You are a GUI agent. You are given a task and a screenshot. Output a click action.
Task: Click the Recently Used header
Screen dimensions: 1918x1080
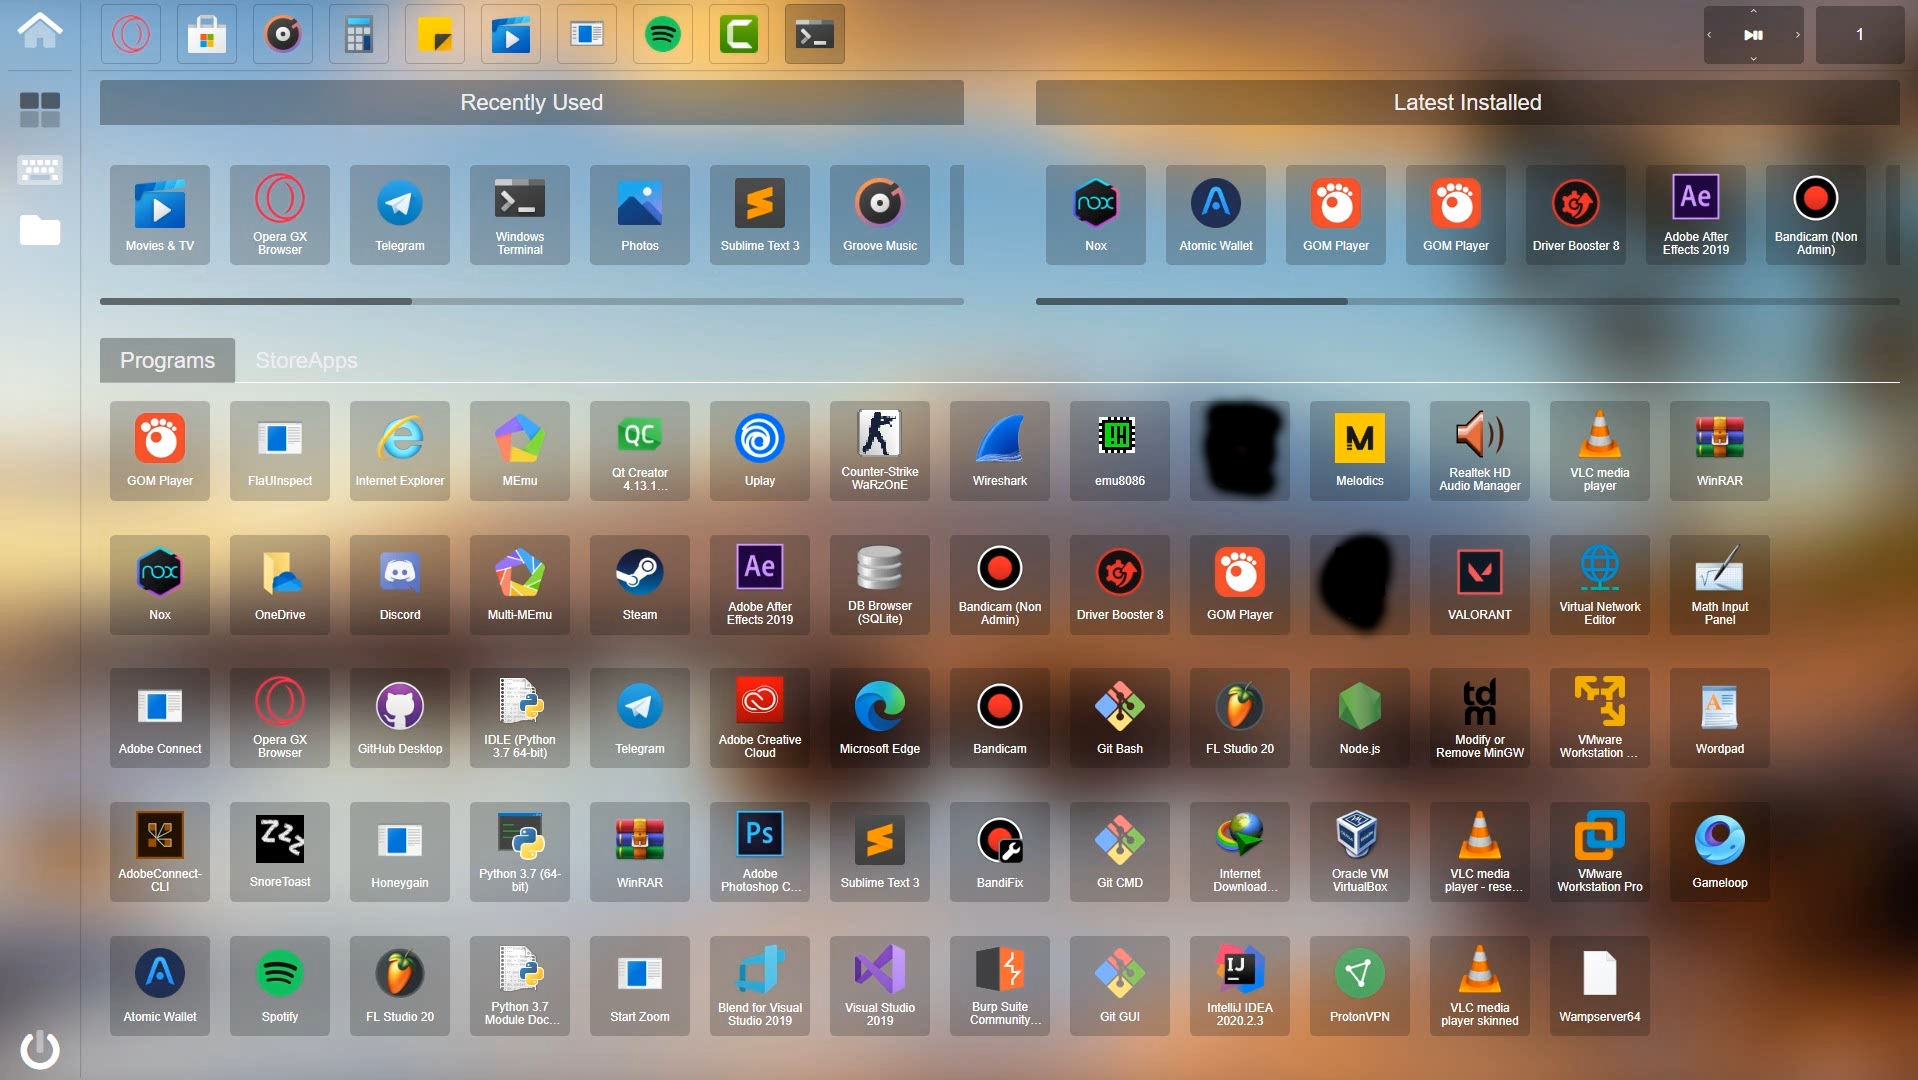(x=531, y=102)
